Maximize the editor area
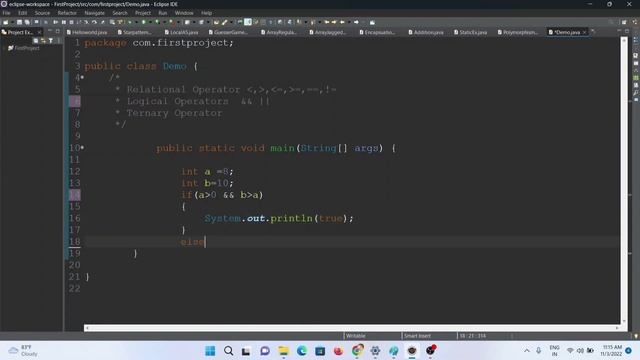The height and width of the screenshot is (360, 640). coord(627,31)
